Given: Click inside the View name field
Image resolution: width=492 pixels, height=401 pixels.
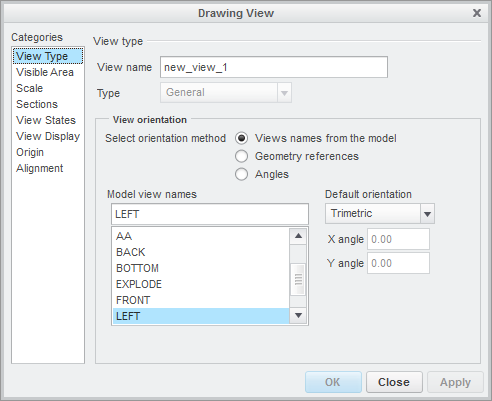Looking at the screenshot, I should pyautogui.click(x=274, y=67).
